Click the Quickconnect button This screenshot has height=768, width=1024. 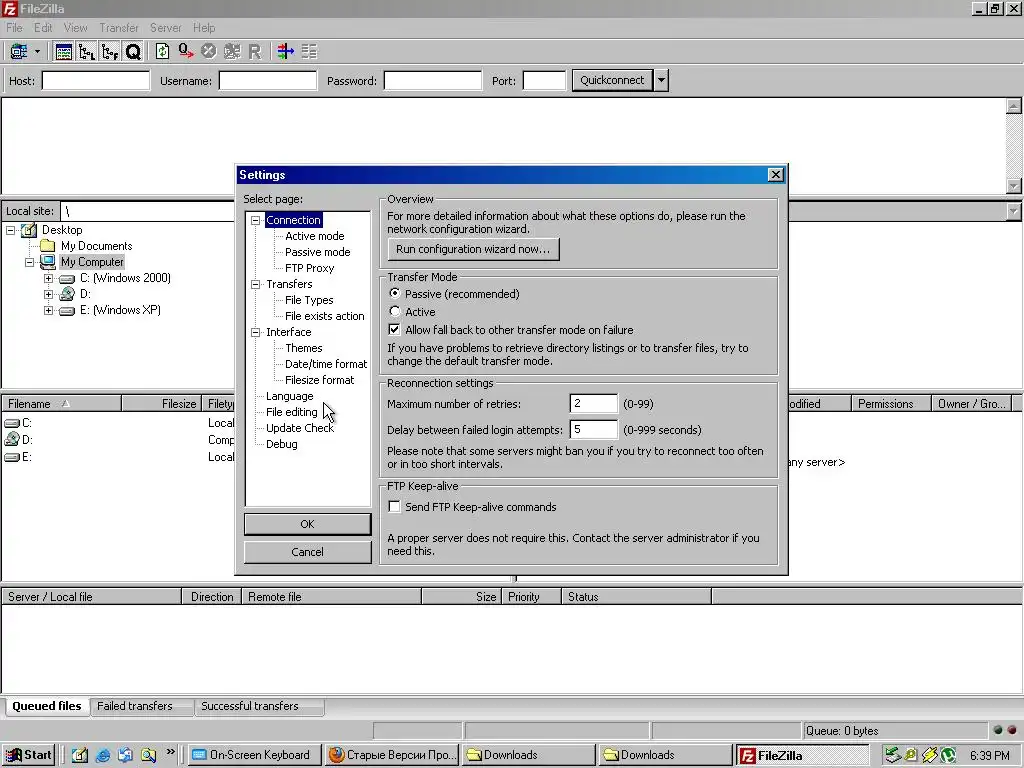click(x=613, y=80)
